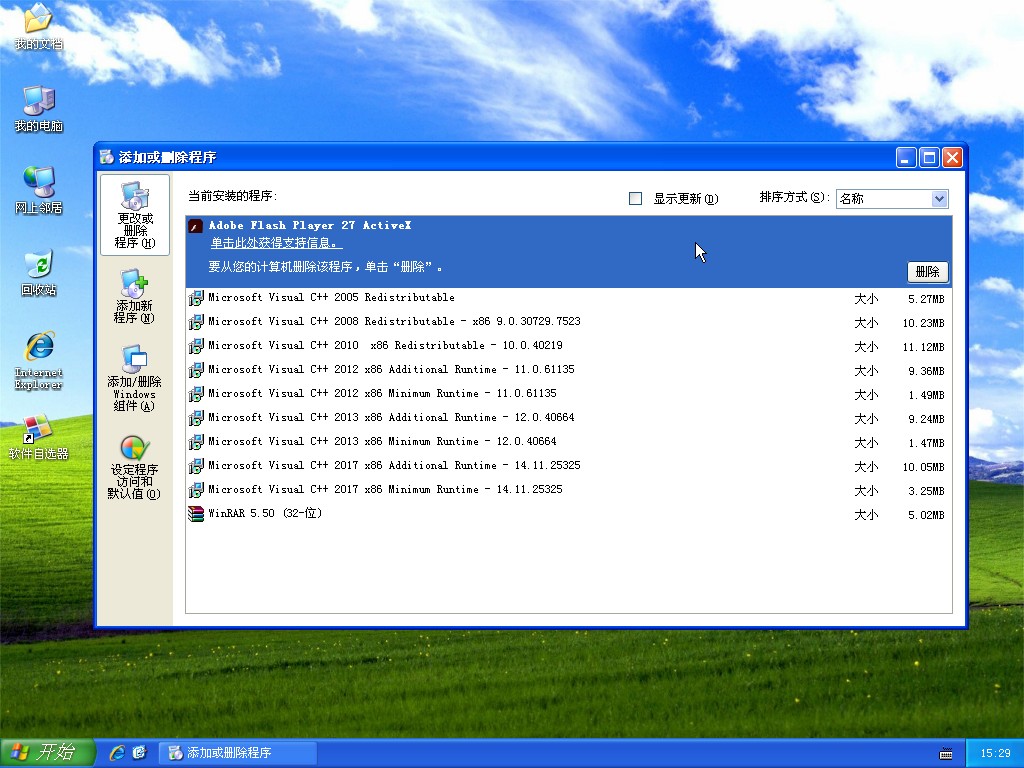This screenshot has width=1024, height=768.
Task: Maximize the 添加或删除程序 window
Action: click(x=929, y=157)
